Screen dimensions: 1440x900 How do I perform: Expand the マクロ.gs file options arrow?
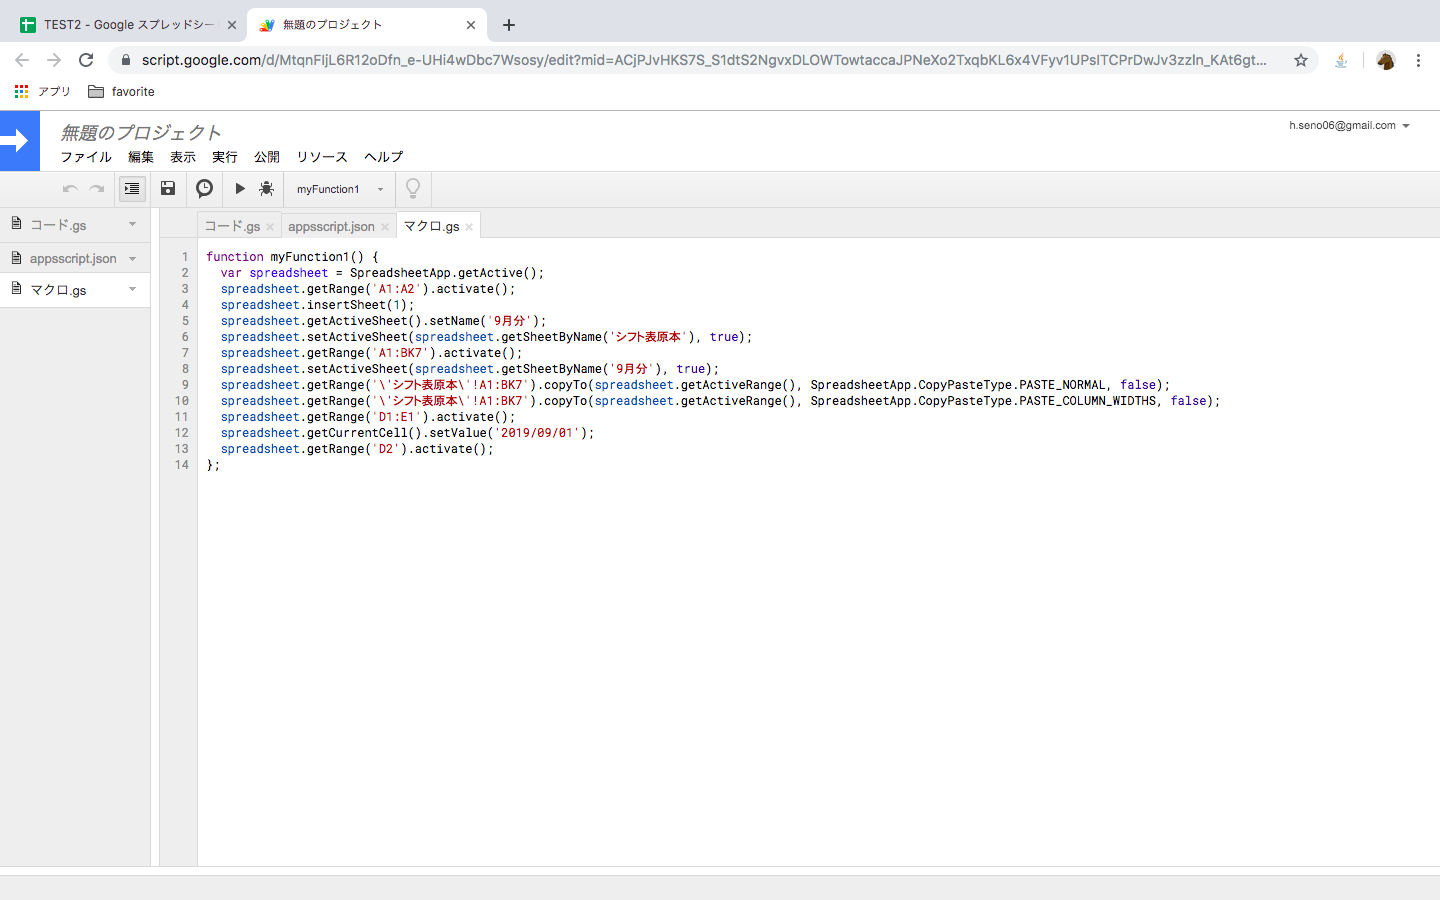click(133, 290)
